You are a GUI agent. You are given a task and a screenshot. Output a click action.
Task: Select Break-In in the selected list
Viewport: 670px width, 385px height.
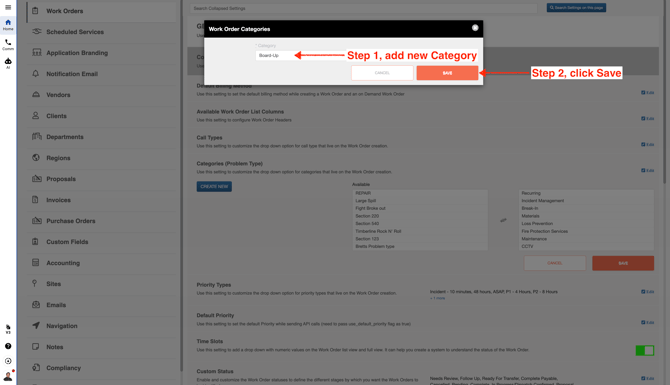point(586,209)
